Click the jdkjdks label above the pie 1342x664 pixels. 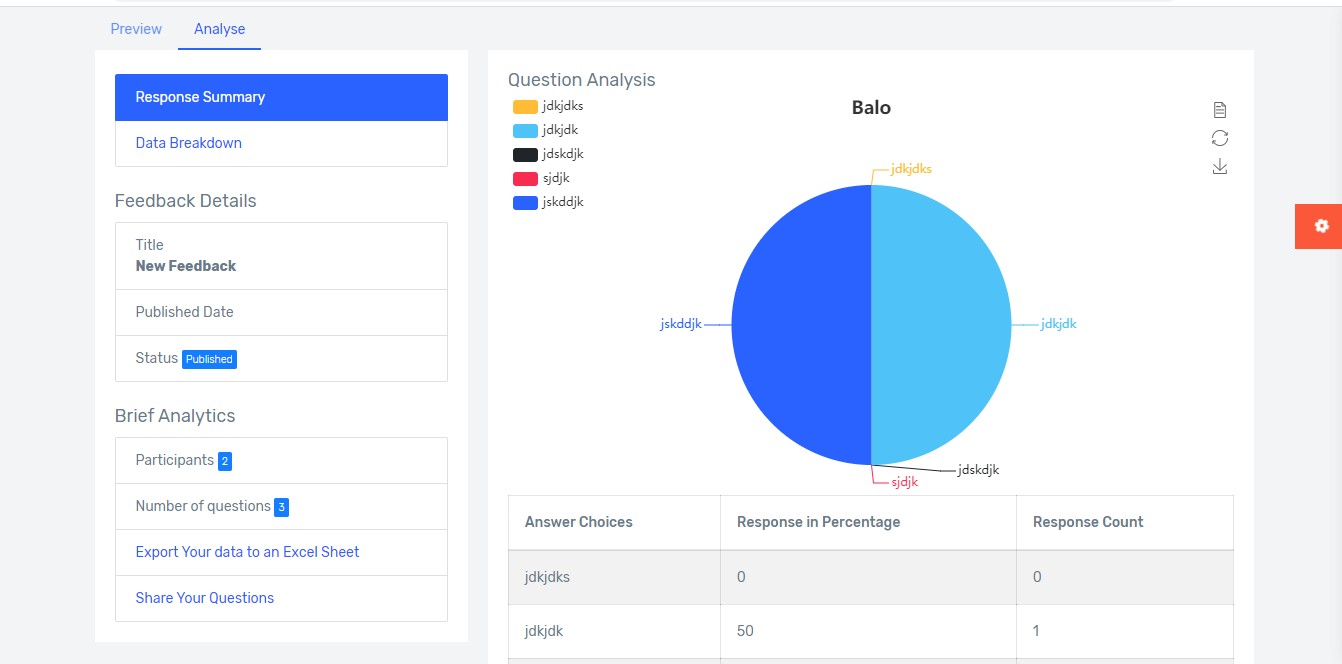tap(911, 169)
